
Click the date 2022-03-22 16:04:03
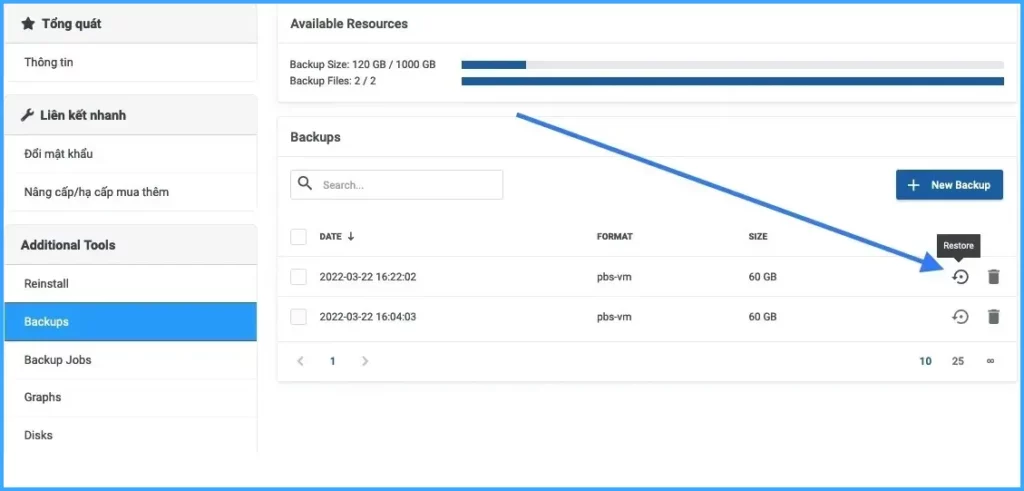pos(368,317)
